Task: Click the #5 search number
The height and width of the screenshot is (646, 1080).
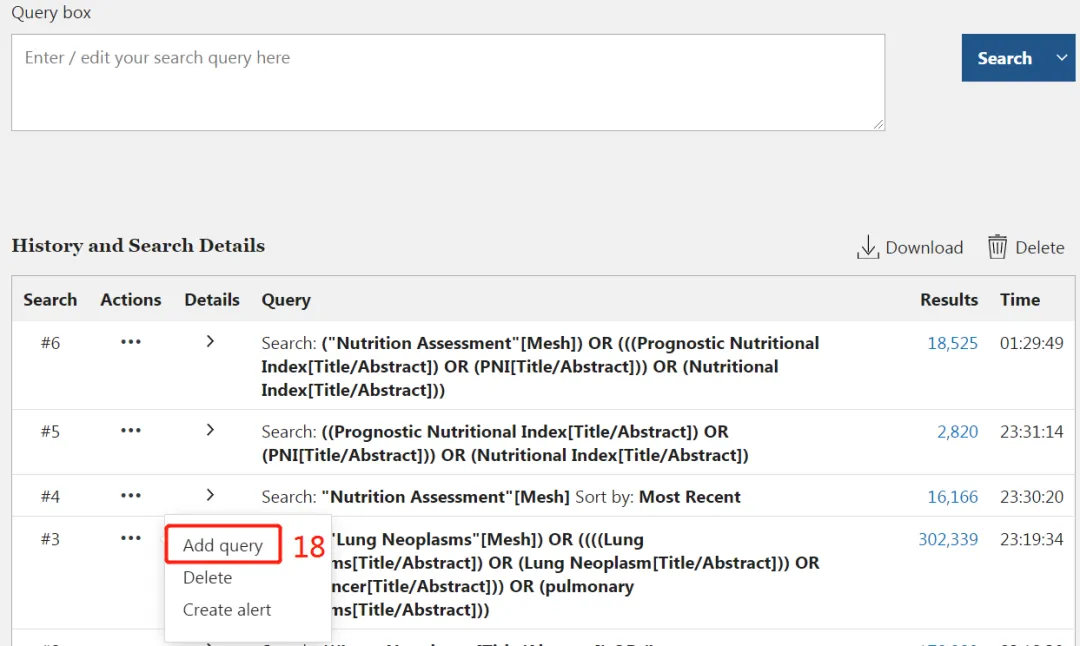Action: [x=50, y=432]
